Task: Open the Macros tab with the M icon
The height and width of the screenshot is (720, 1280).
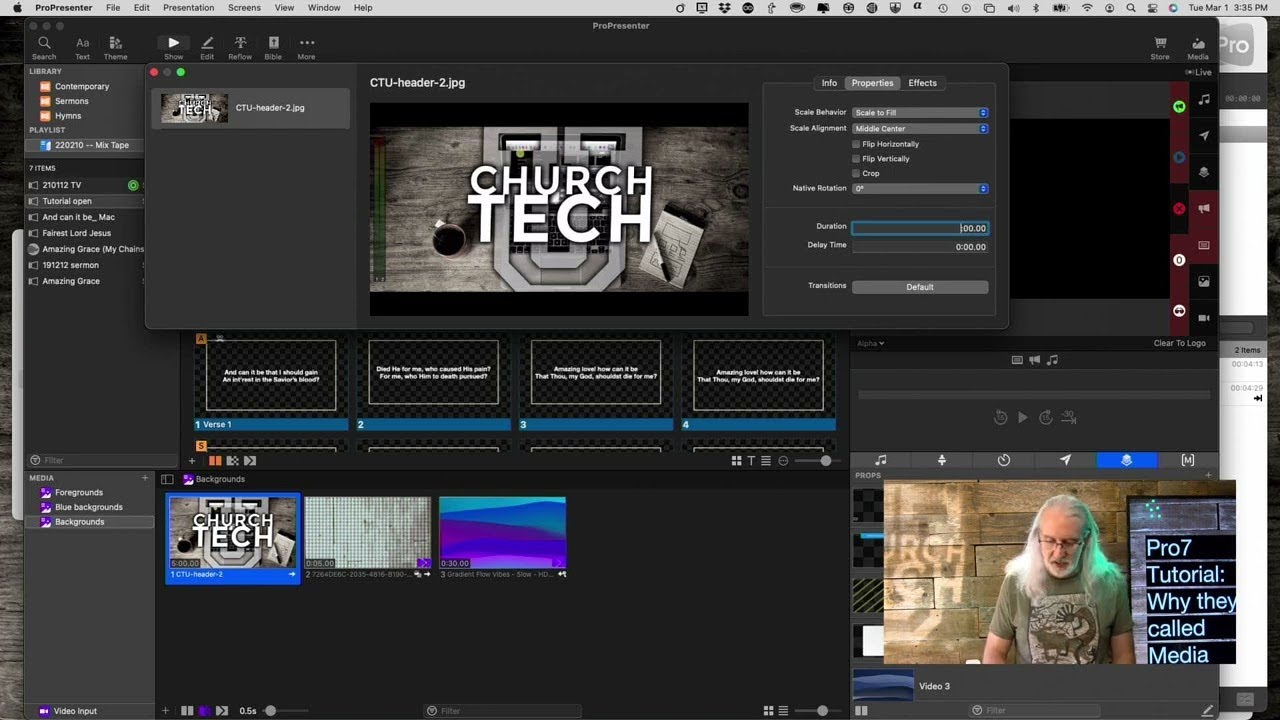Action: coord(1188,460)
